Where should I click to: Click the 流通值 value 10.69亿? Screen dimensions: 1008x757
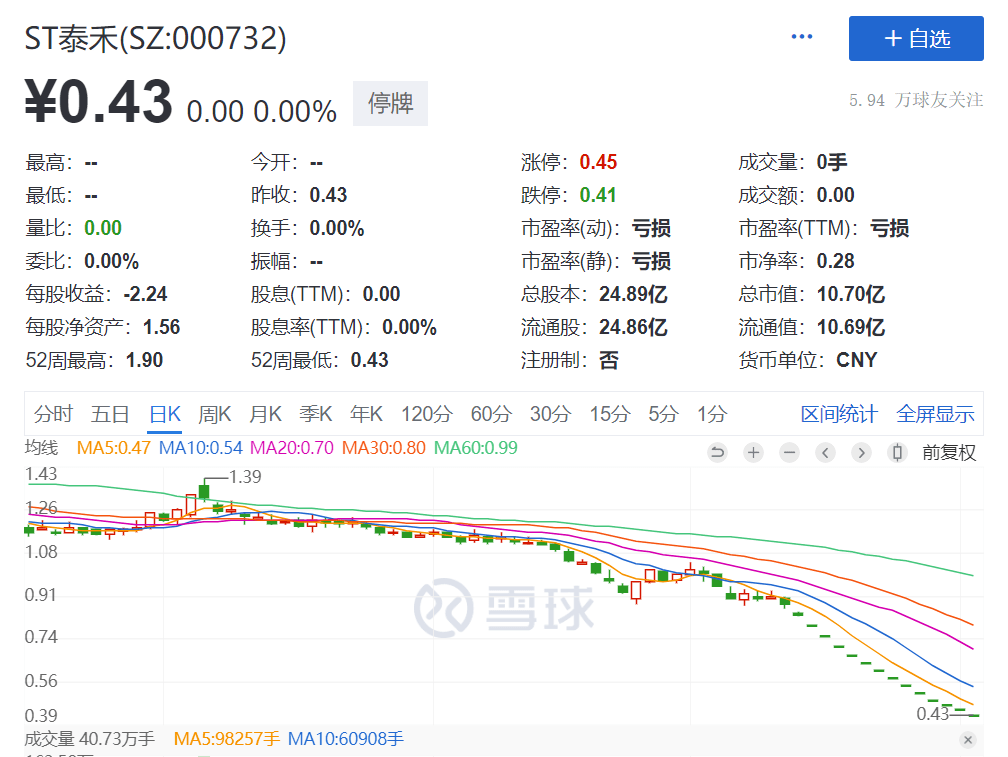click(851, 327)
